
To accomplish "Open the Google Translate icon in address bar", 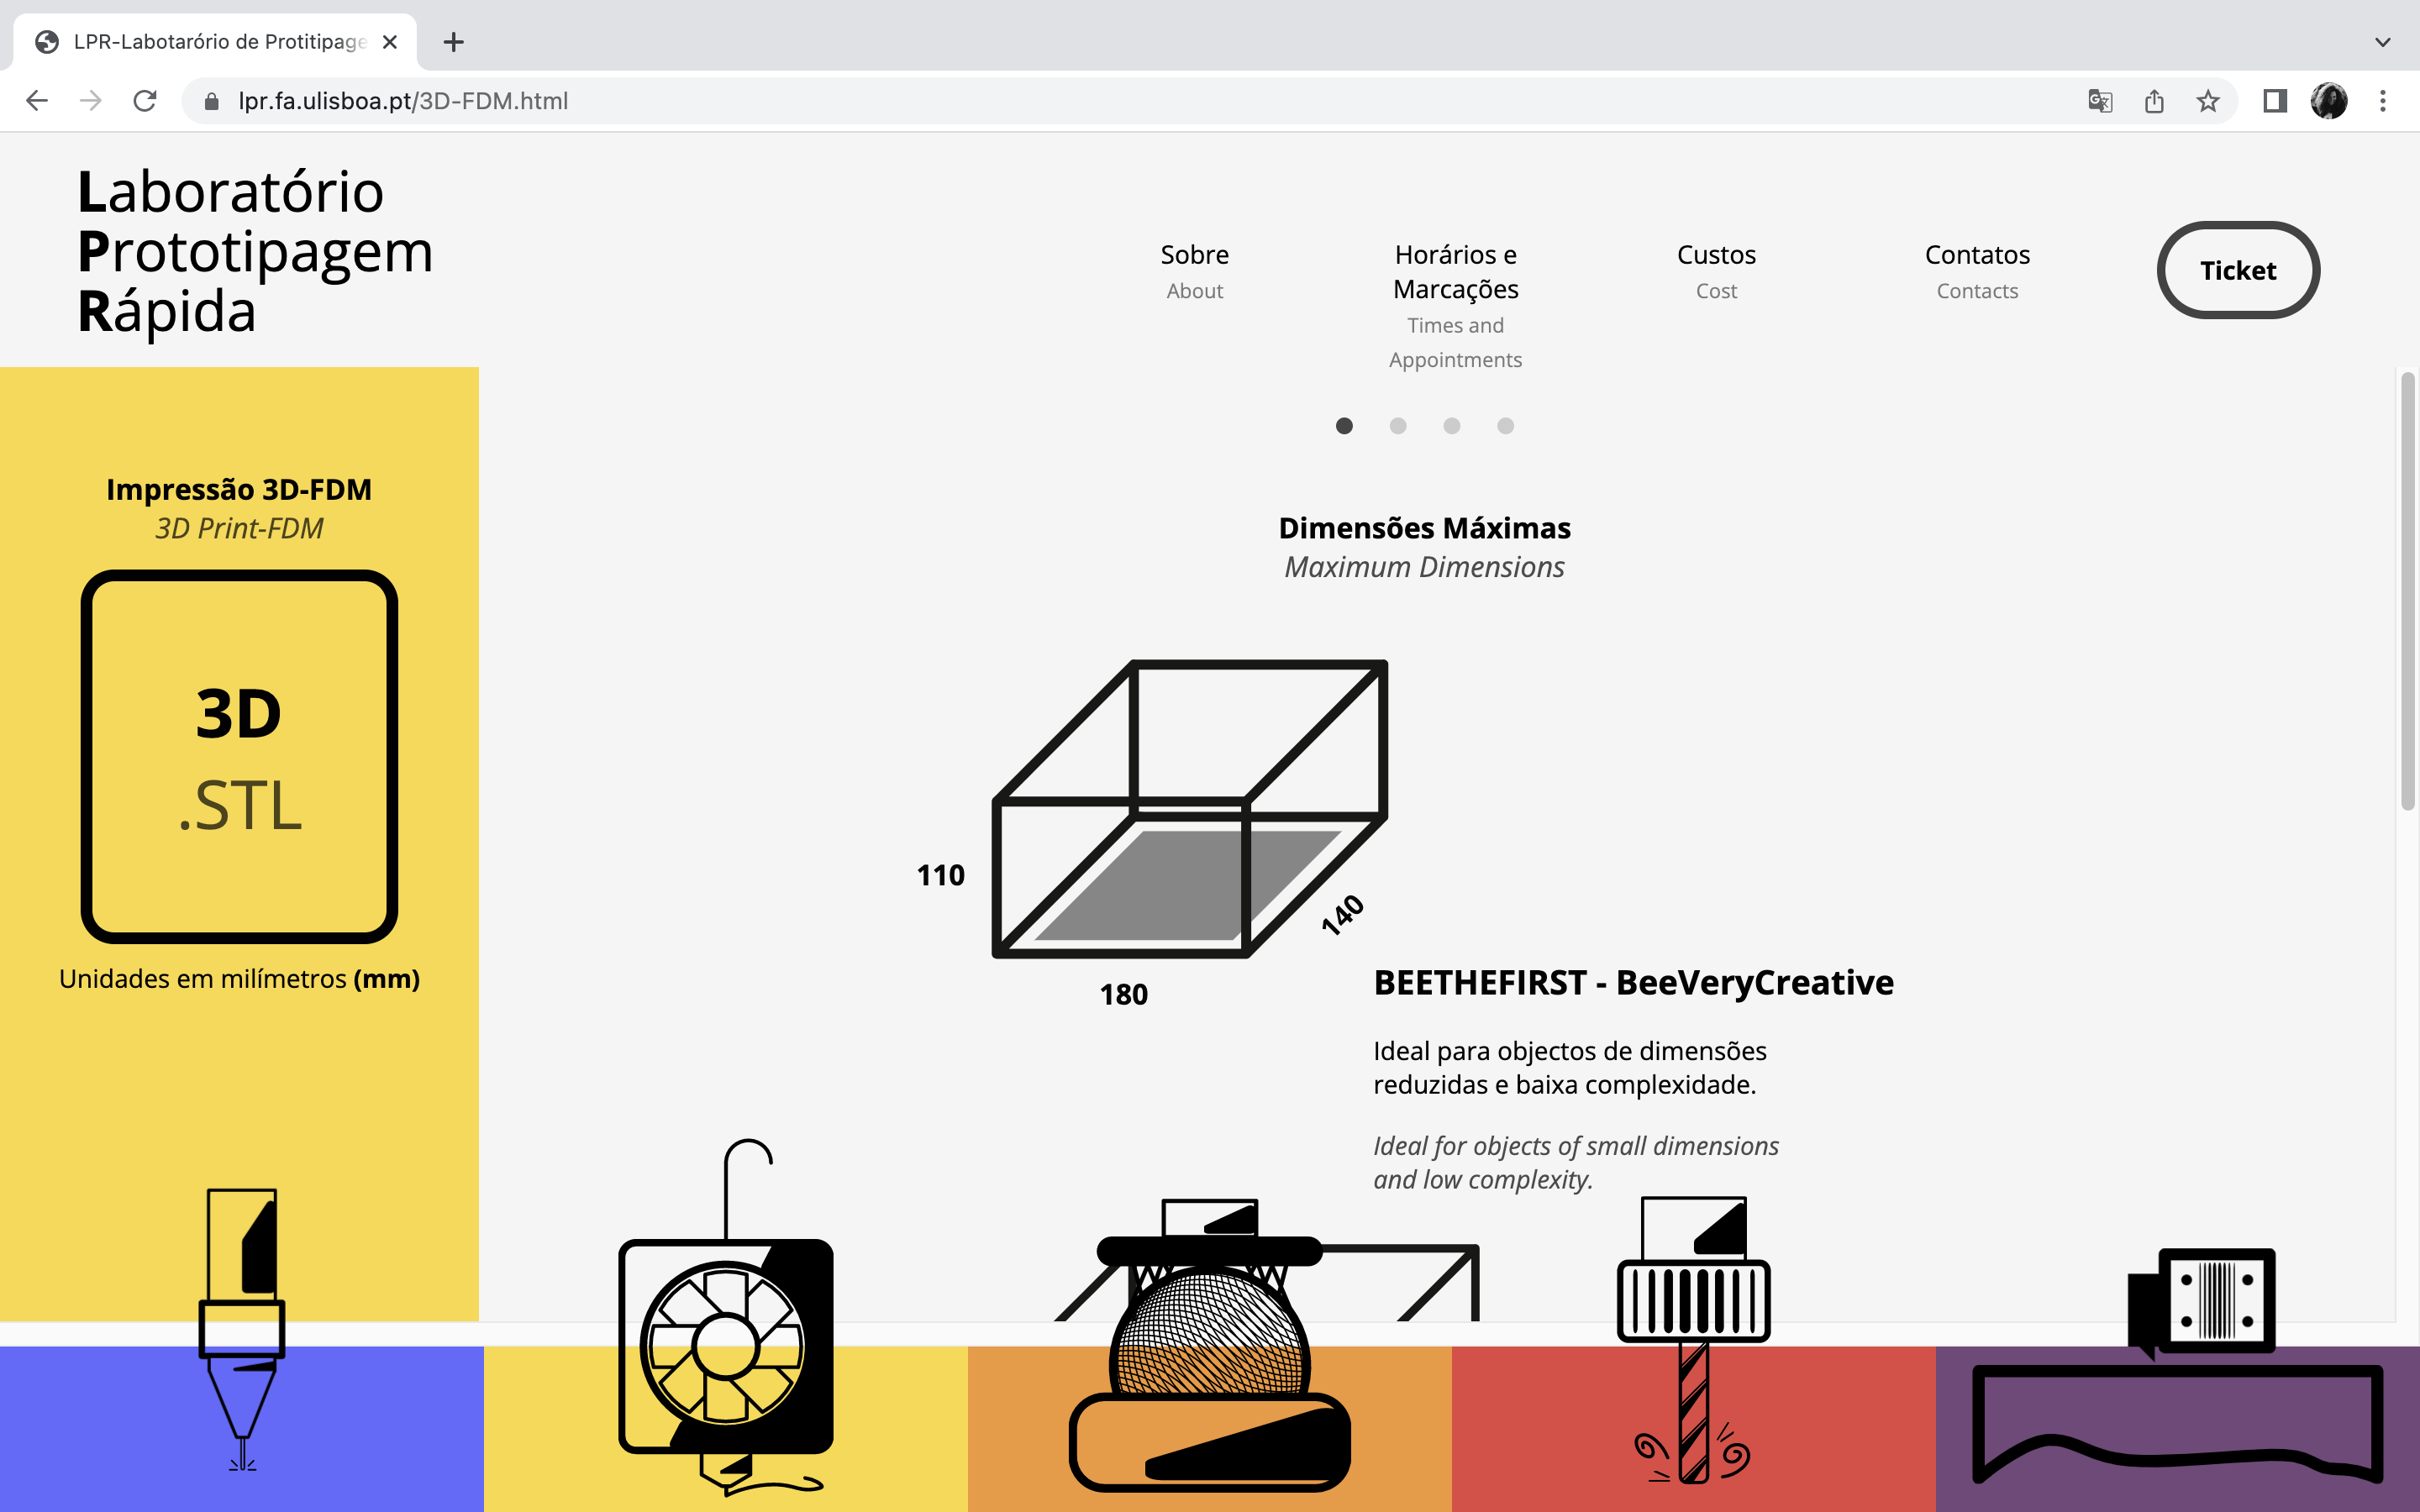I will coord(2100,101).
